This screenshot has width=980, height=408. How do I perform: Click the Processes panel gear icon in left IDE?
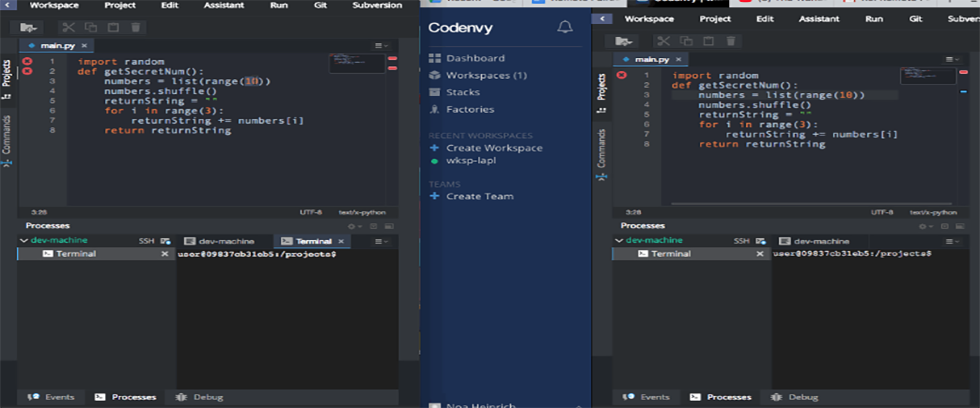(x=353, y=226)
